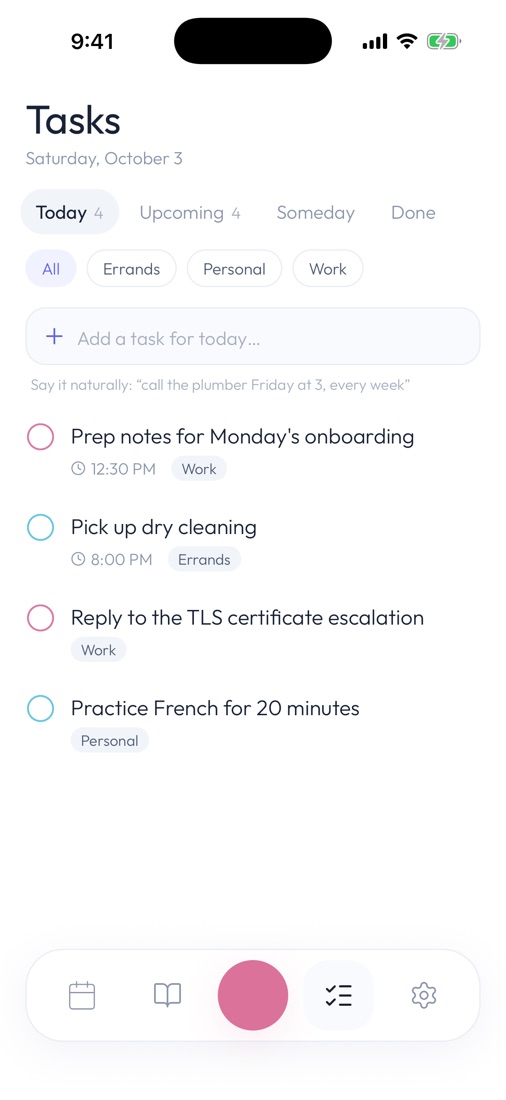Check off Prep notes for Monday's onboarding
This screenshot has width=506, height=1100.
point(41,436)
